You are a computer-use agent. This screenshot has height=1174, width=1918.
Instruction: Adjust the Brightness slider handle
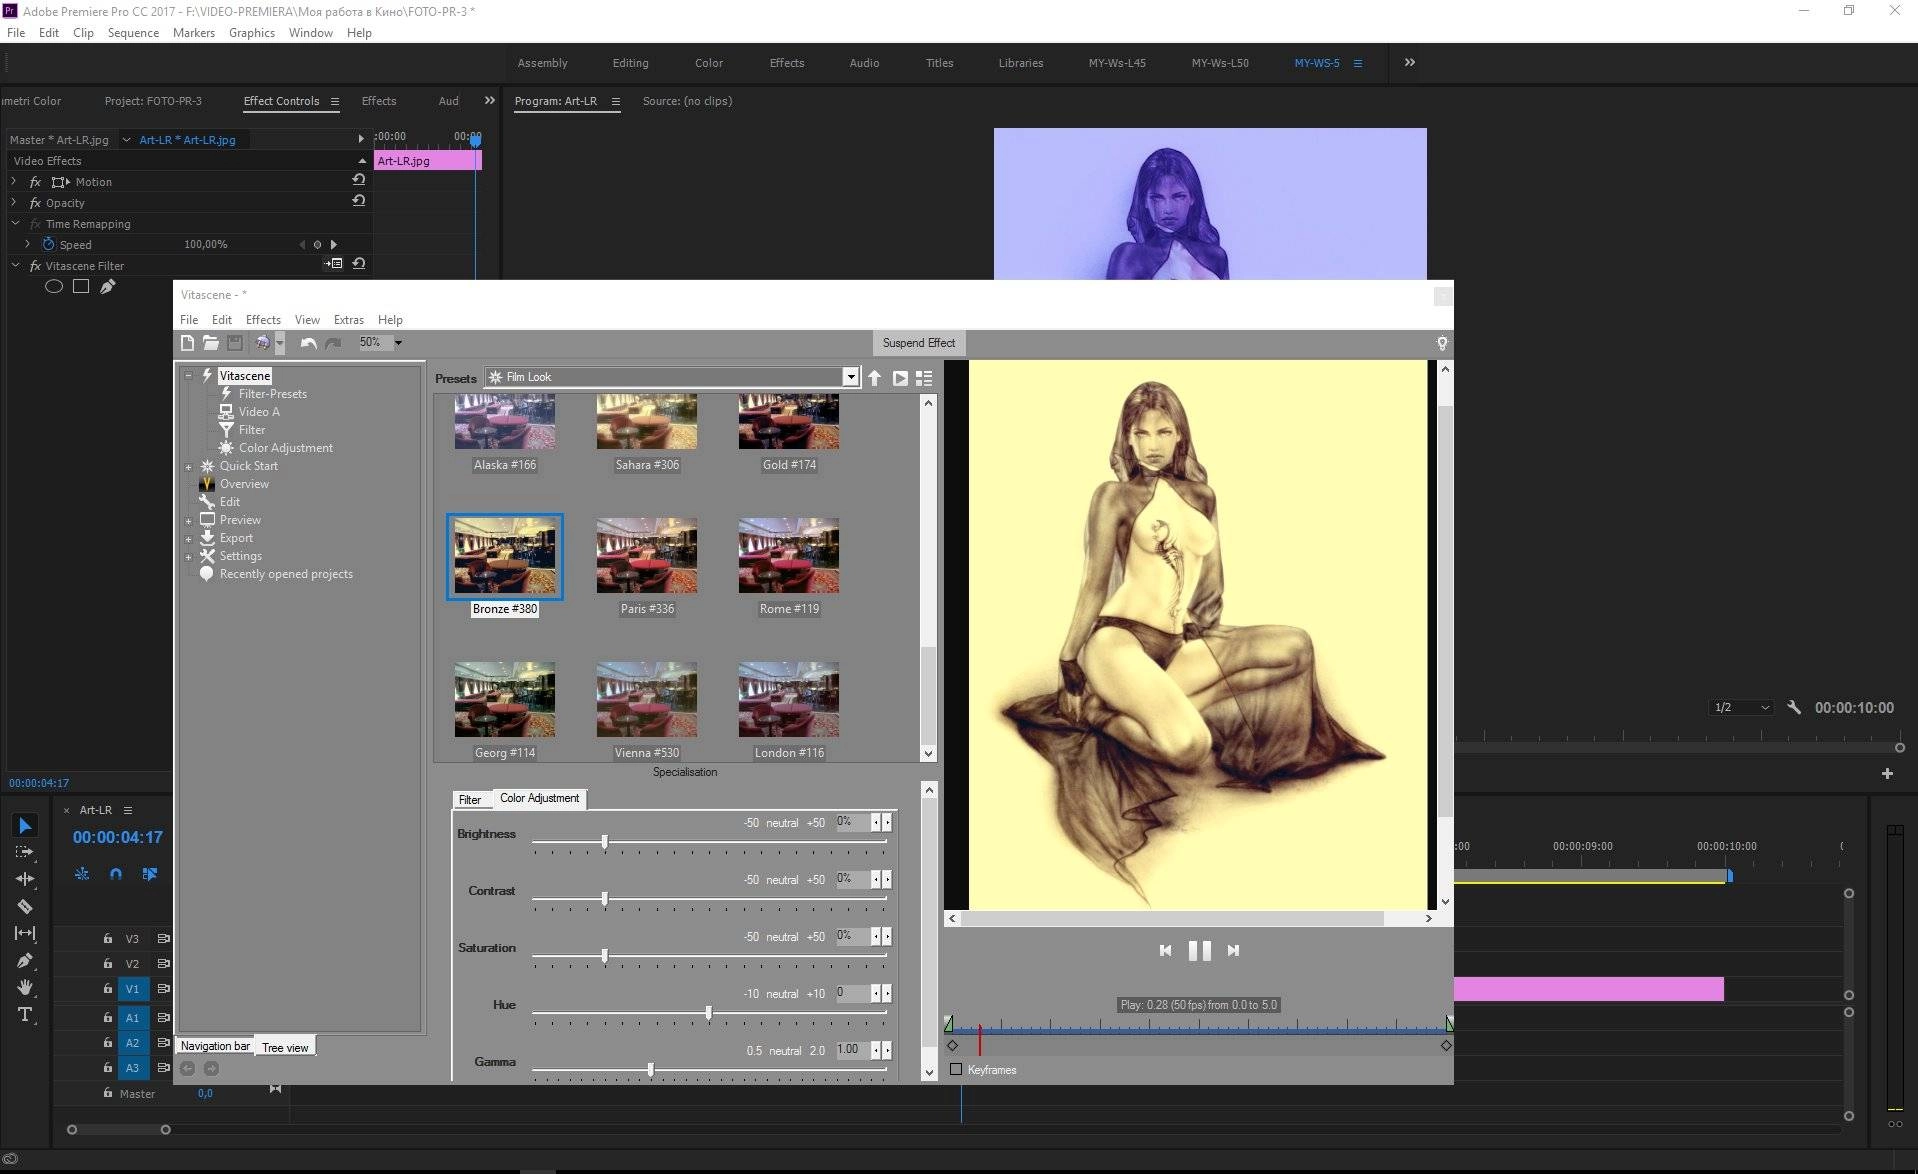click(605, 842)
